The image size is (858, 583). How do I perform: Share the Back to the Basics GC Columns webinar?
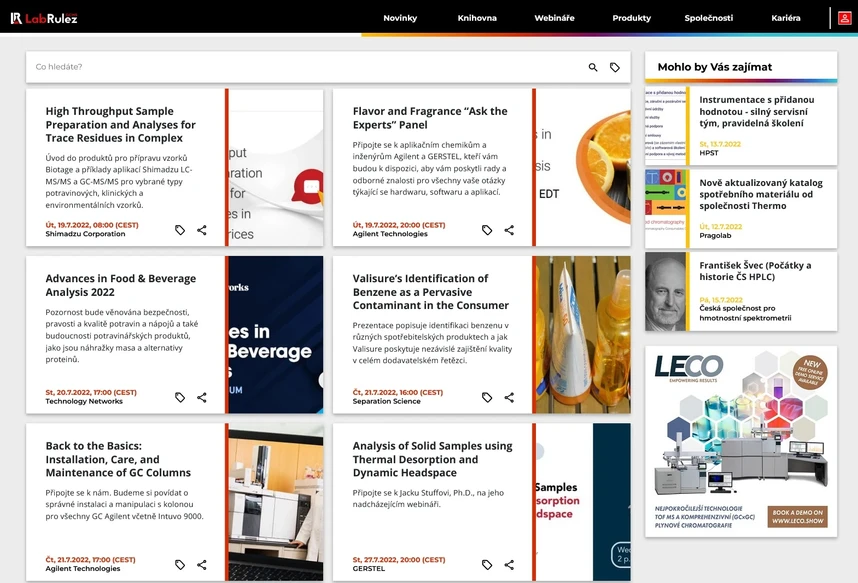pos(202,565)
